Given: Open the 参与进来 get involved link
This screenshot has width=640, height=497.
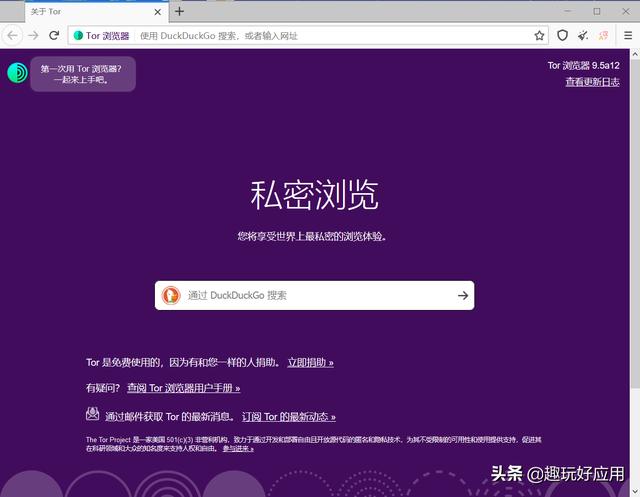Looking at the screenshot, I should tap(238, 448).
